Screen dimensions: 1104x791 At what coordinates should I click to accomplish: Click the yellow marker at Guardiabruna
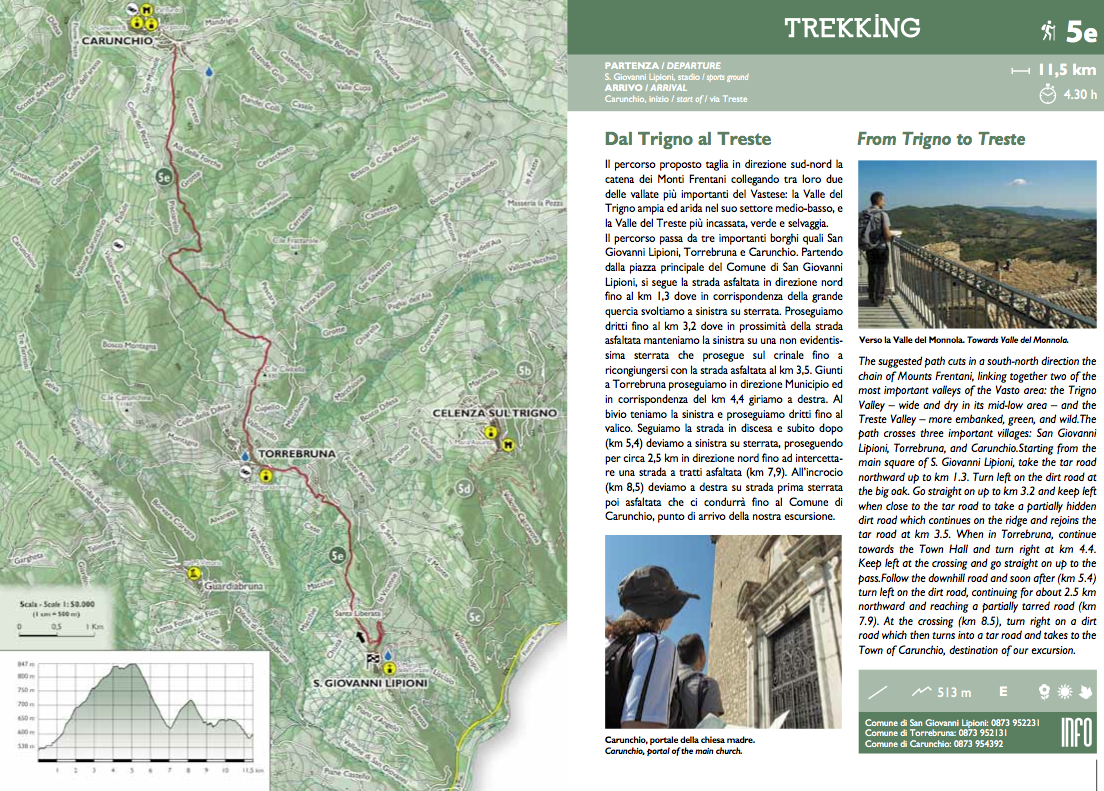(194, 574)
